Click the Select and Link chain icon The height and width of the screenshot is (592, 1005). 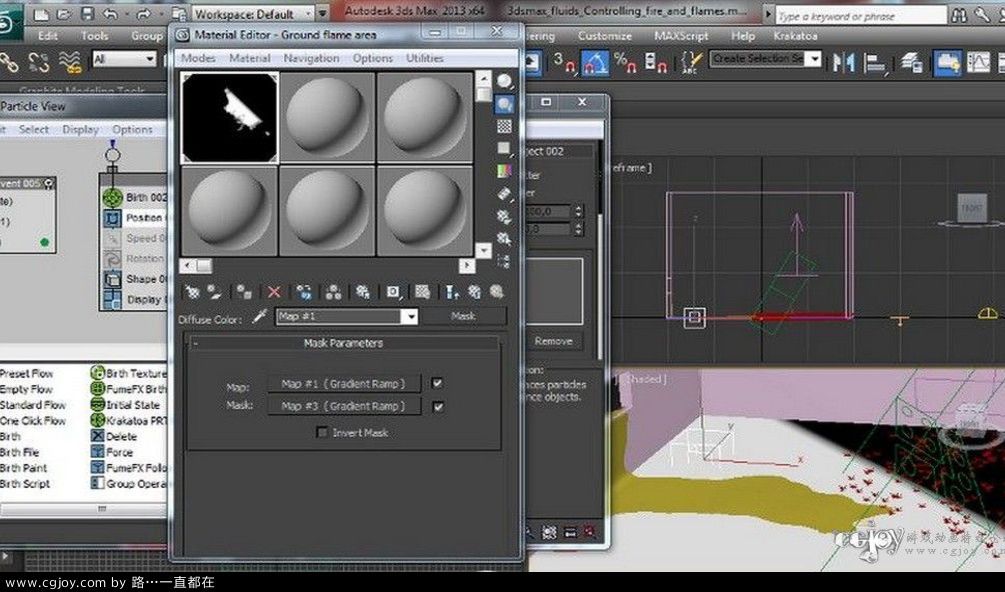(9, 62)
